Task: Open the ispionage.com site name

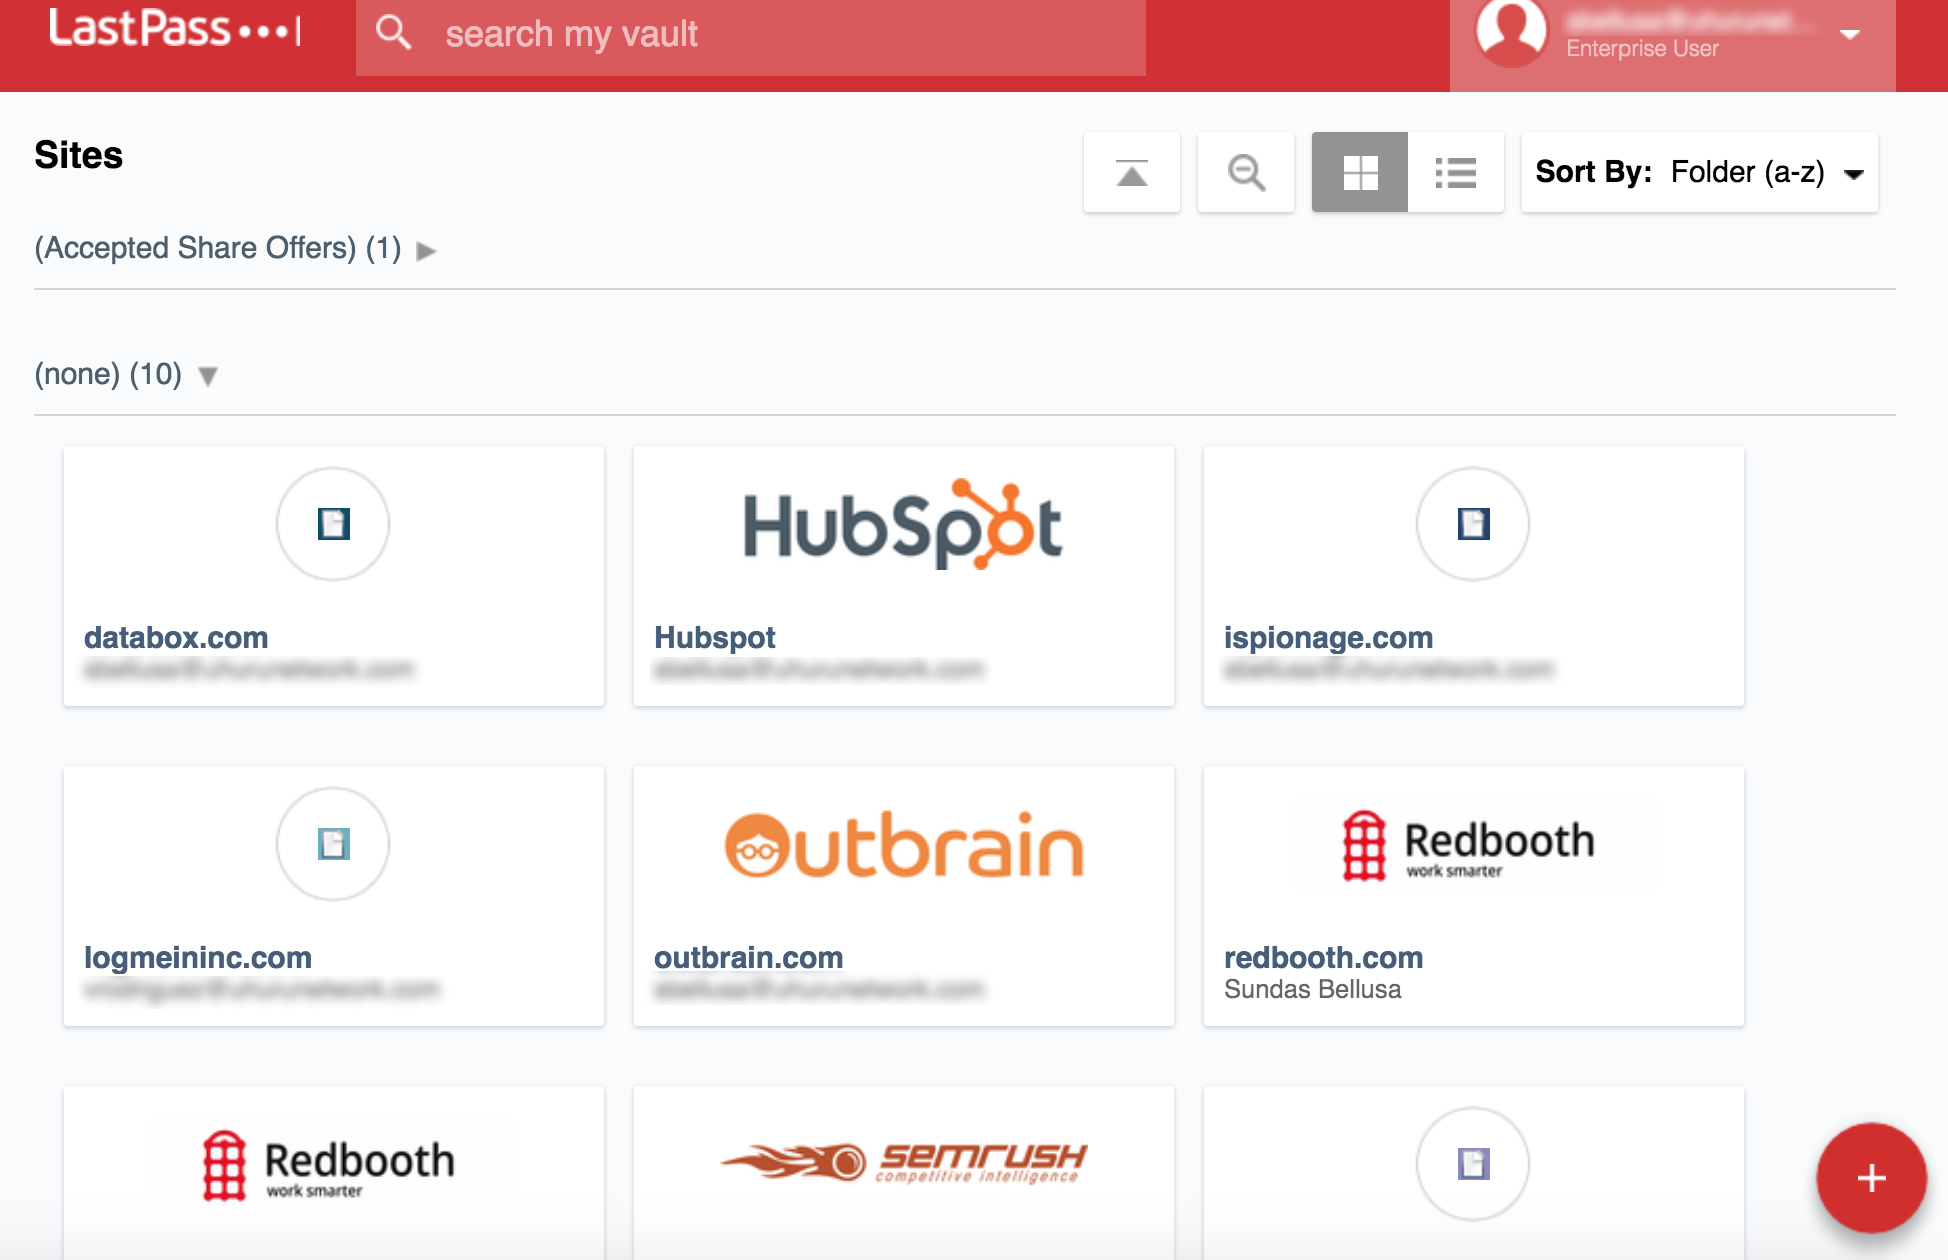Action: (1328, 637)
